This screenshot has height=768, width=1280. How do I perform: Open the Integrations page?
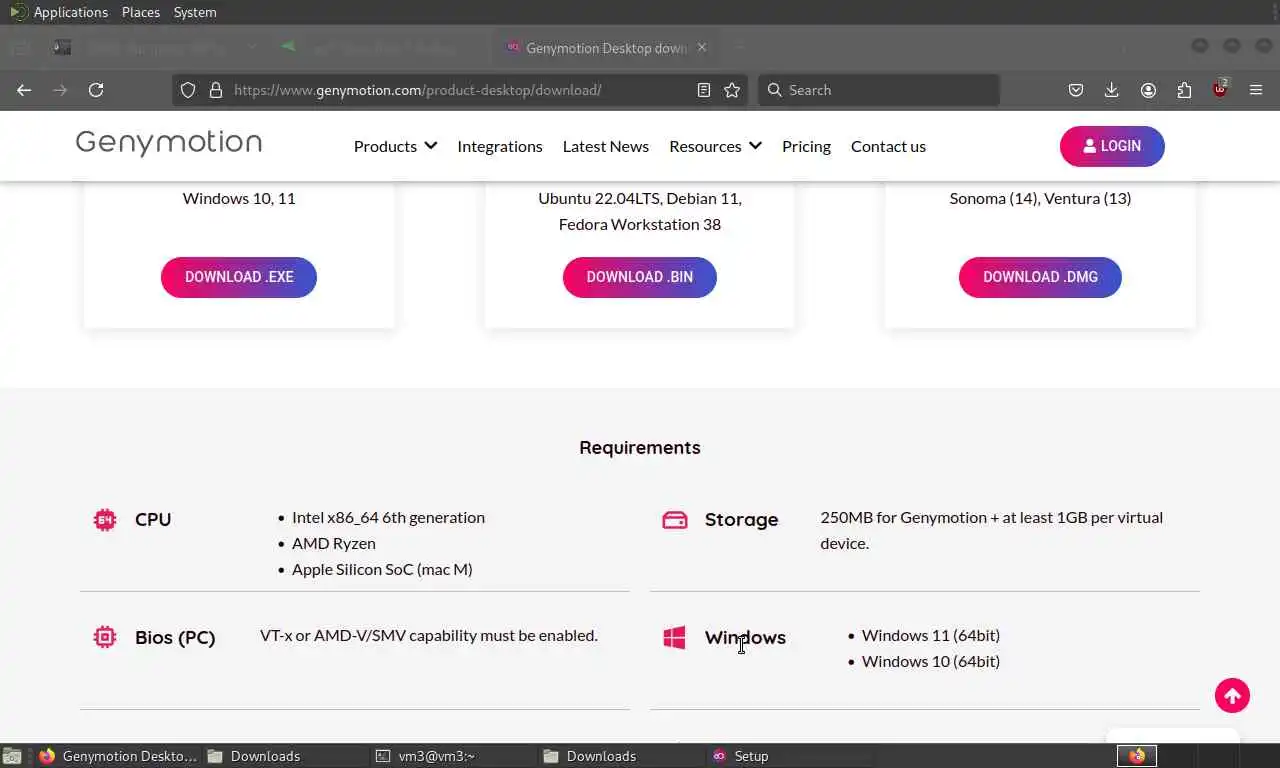pos(500,146)
